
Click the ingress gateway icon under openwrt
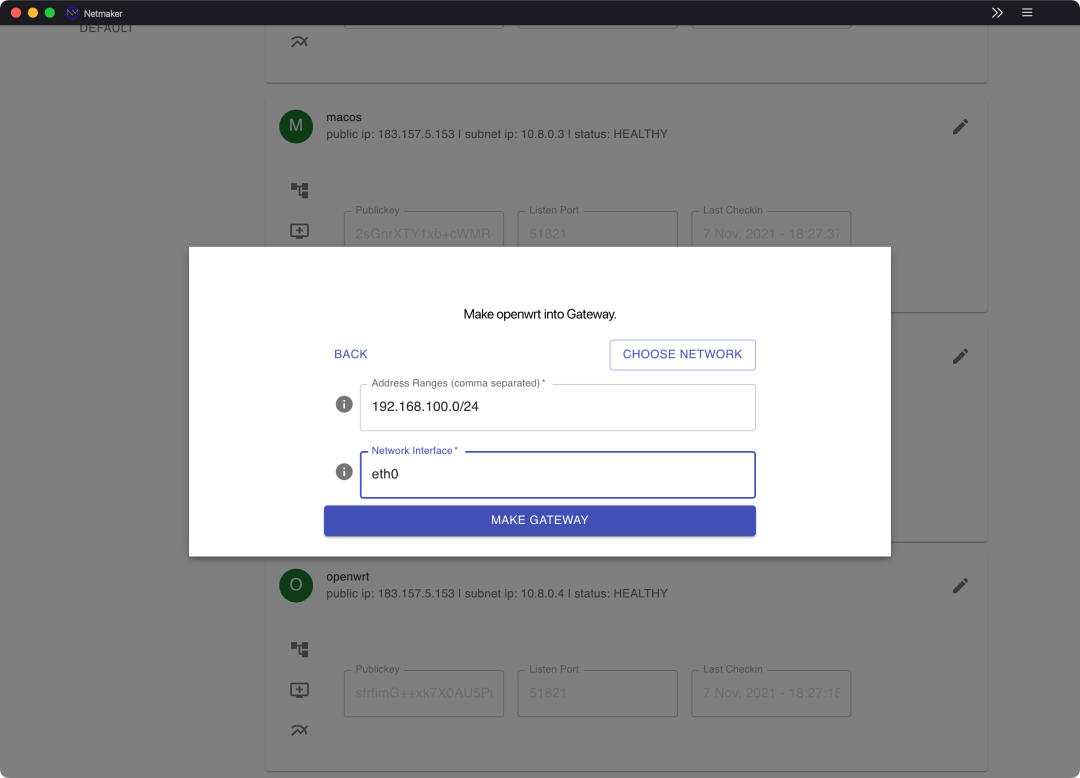point(299,690)
